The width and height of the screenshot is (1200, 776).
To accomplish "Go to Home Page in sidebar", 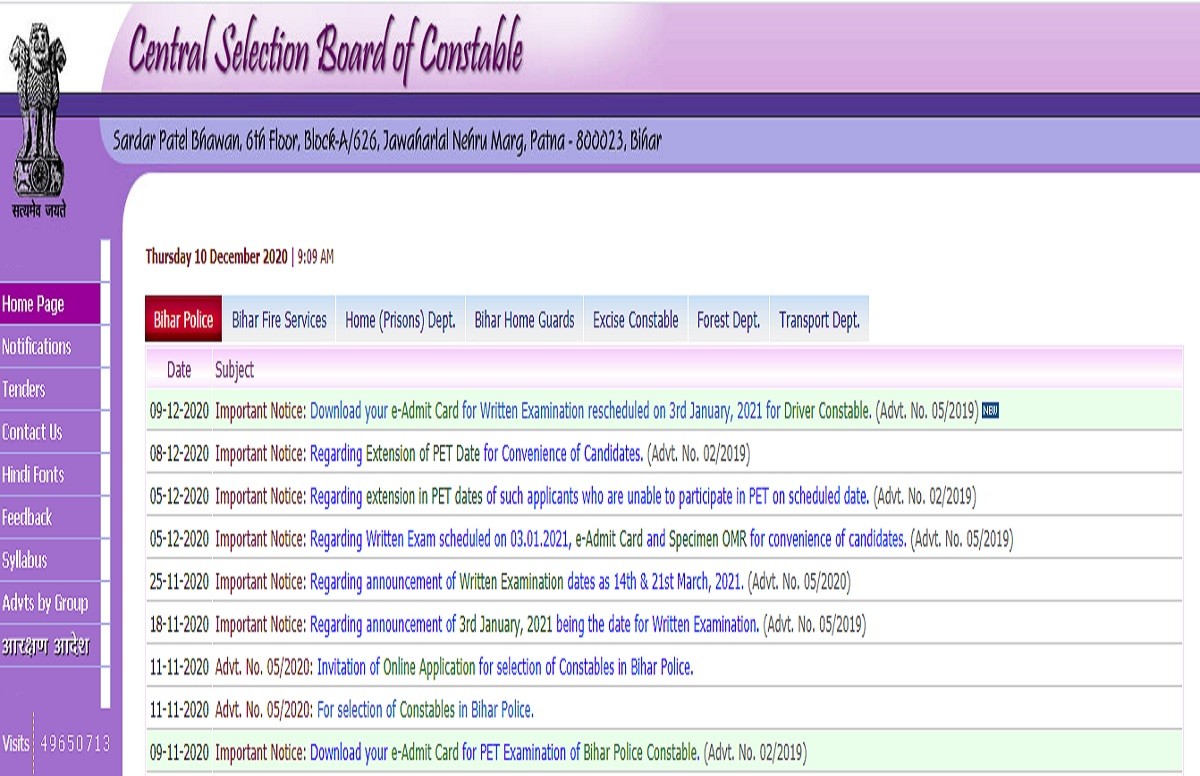I will pyautogui.click(x=33, y=305).
